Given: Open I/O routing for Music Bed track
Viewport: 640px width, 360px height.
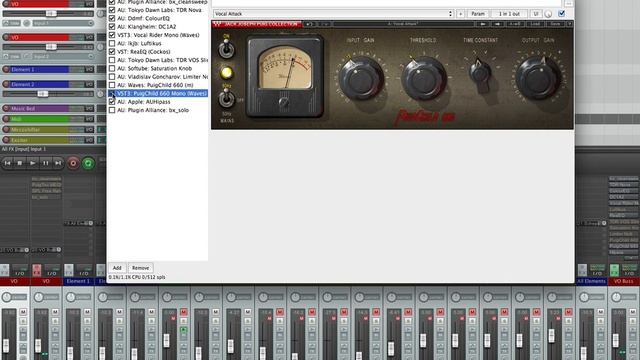Looking at the screenshot, I should tap(89, 109).
